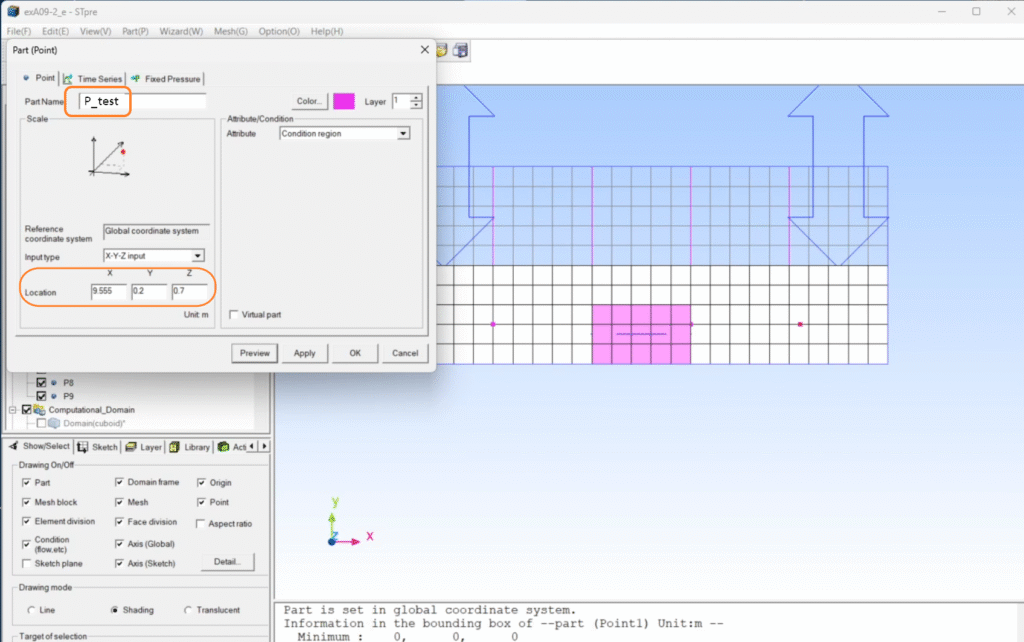Click the P8 point icon in tree

click(x=54, y=383)
